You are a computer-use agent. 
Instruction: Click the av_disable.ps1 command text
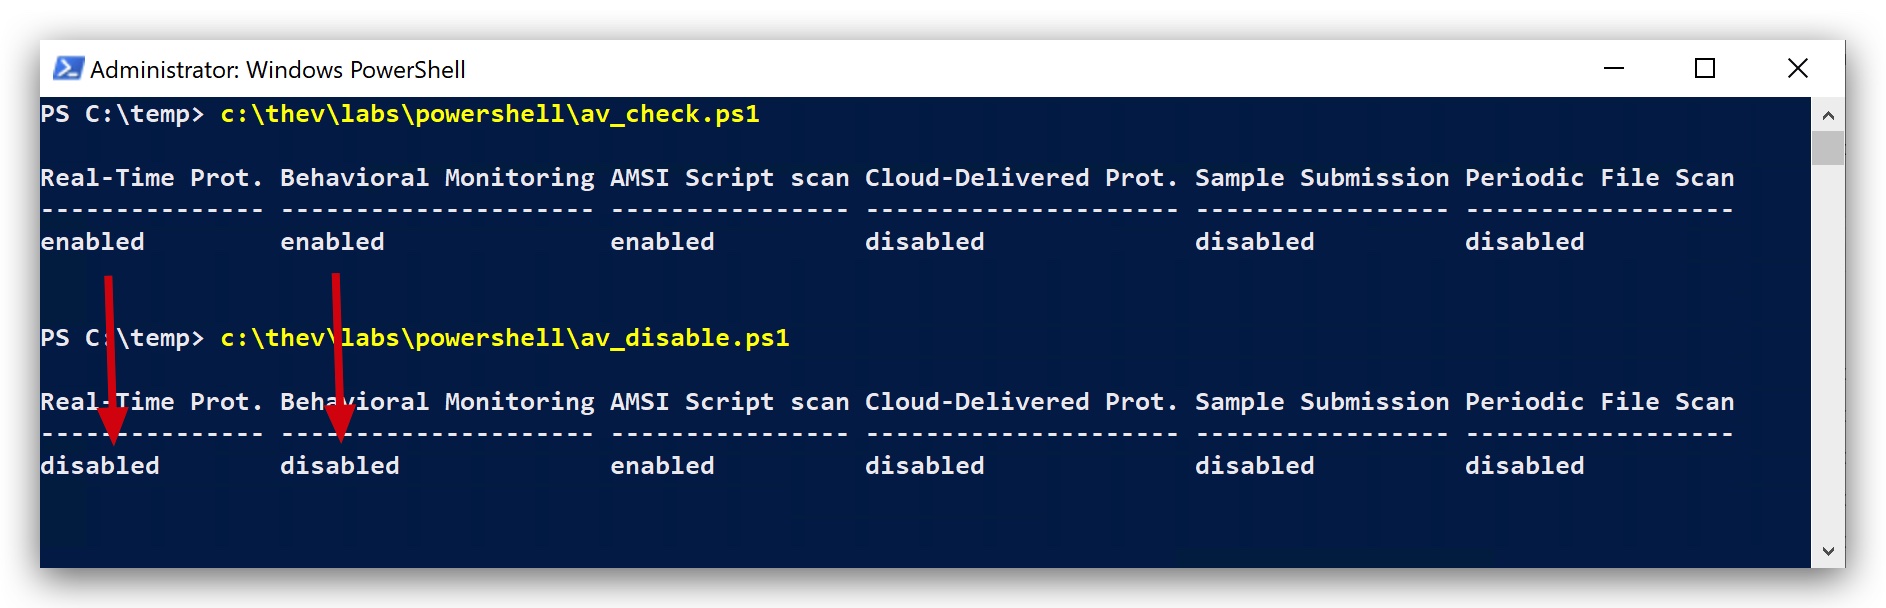[505, 338]
